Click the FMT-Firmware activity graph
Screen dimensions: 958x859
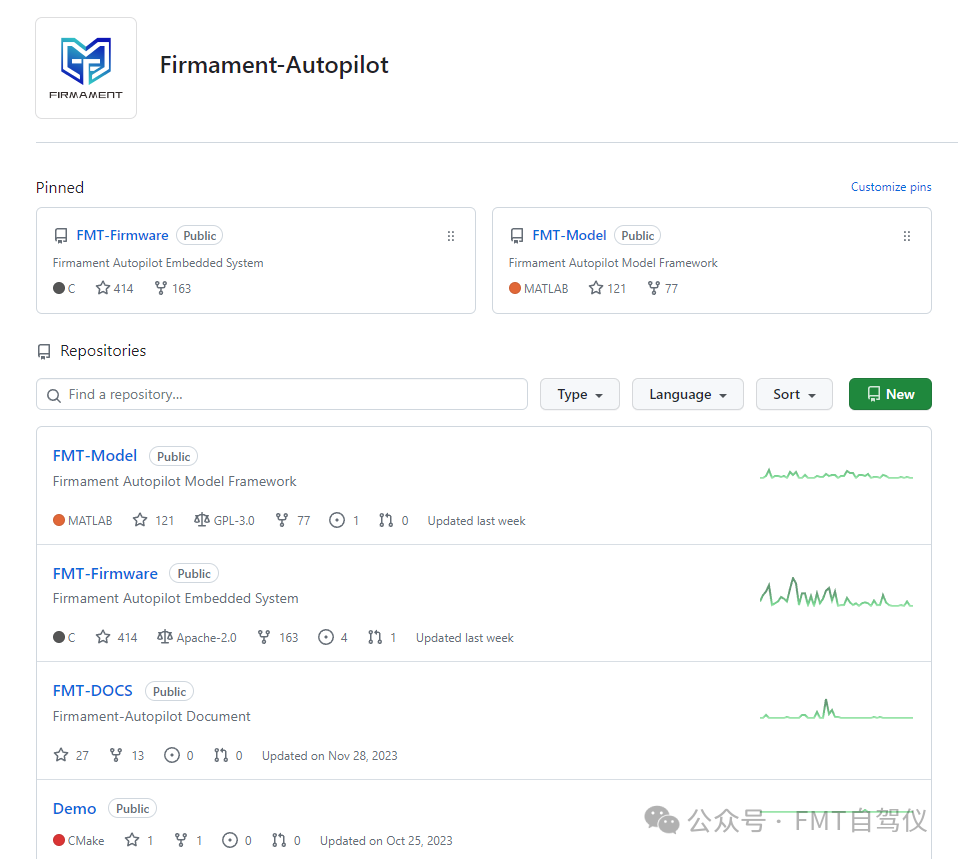coord(836,593)
